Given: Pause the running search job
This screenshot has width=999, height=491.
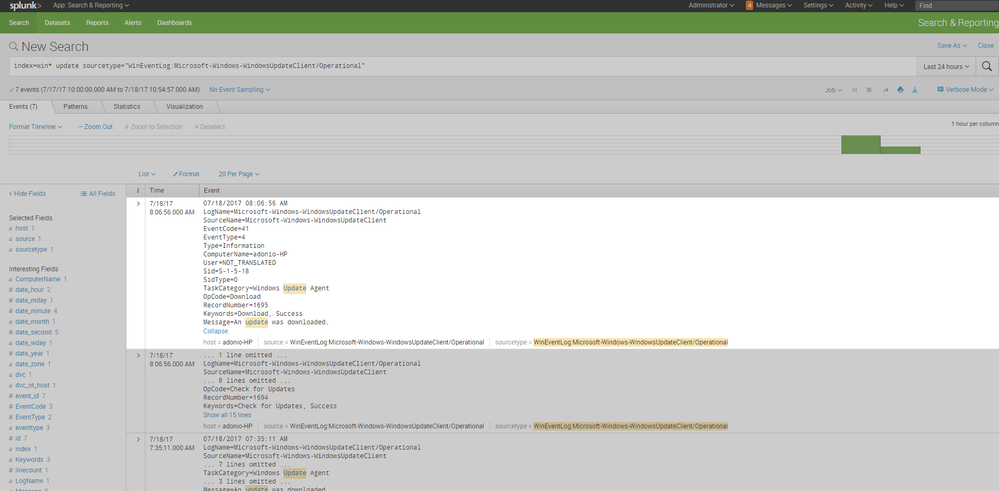Looking at the screenshot, I should [854, 90].
